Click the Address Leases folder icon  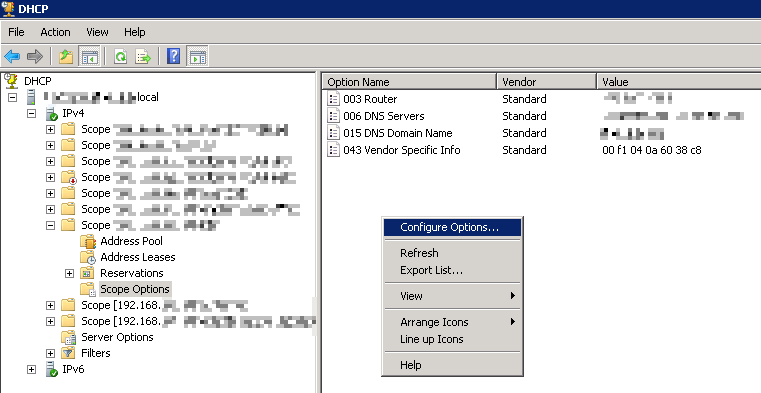pos(88,257)
